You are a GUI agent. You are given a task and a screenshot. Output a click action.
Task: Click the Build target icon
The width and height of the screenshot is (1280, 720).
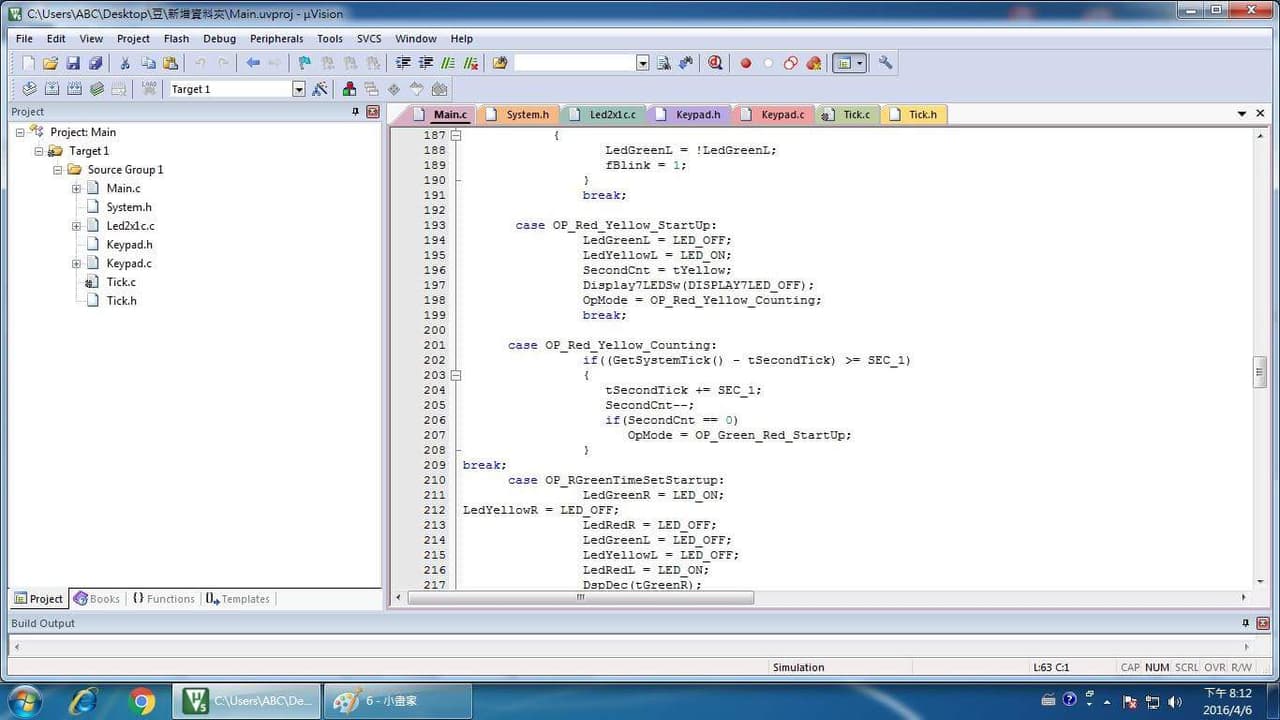pyautogui.click(x=52, y=89)
